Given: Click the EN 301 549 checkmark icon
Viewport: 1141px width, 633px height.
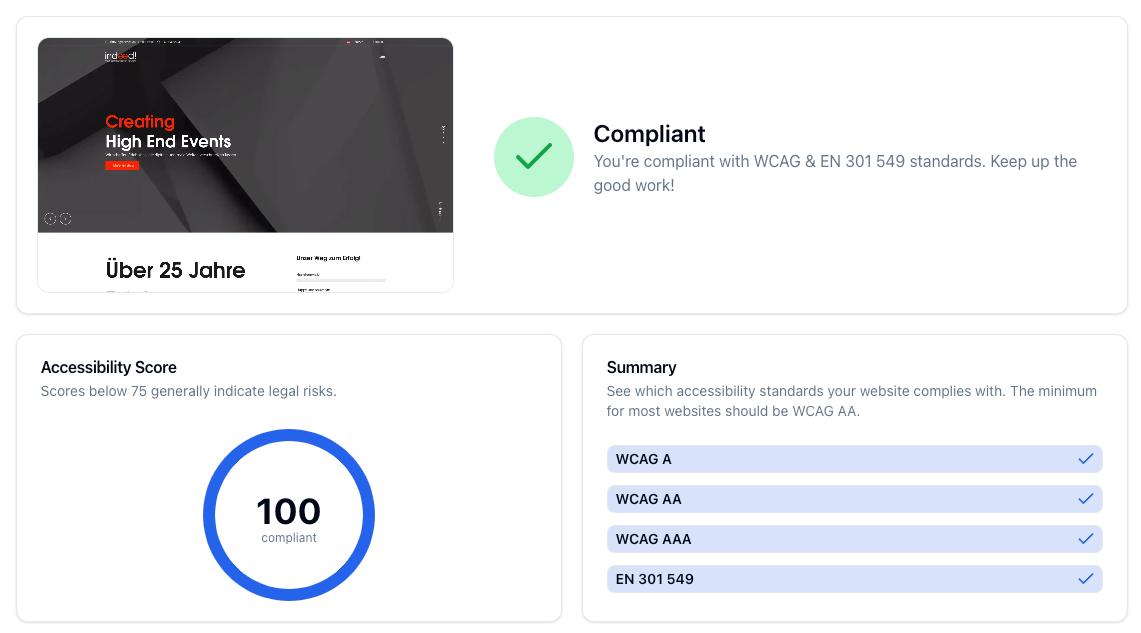Looking at the screenshot, I should pos(1085,579).
